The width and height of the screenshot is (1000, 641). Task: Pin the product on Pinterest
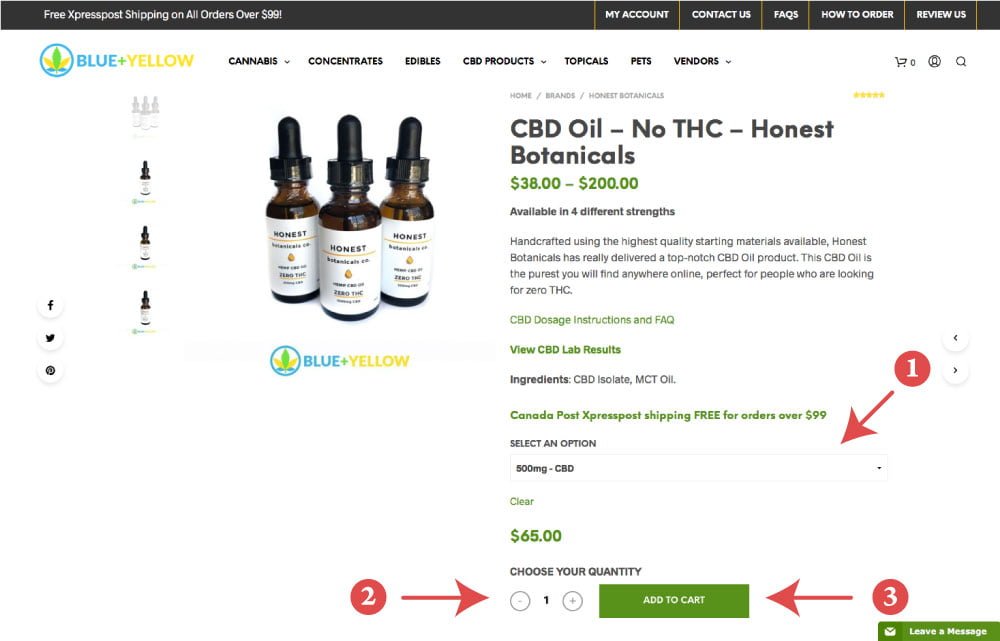point(50,371)
